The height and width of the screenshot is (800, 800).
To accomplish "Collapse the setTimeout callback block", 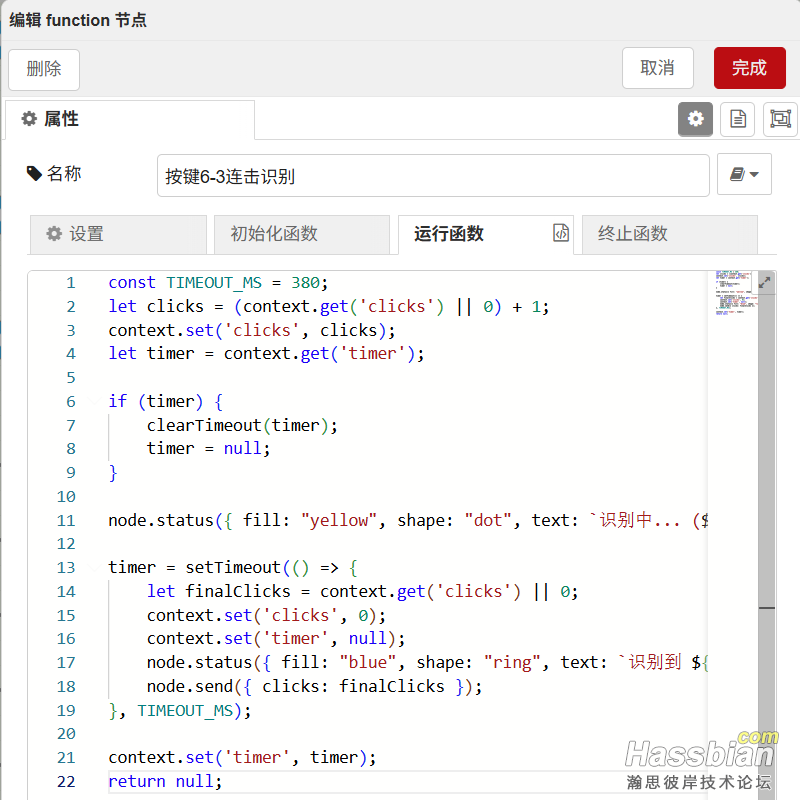I will click(x=94, y=567).
